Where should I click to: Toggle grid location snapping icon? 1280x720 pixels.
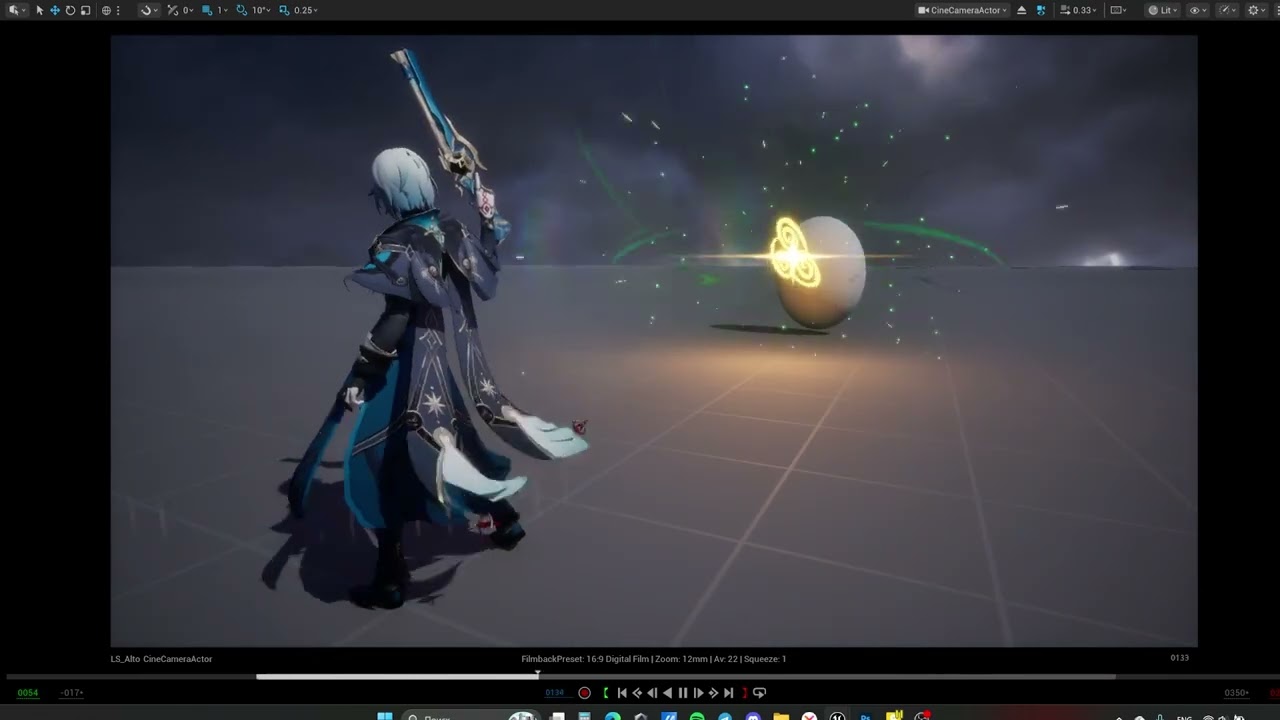coord(173,10)
